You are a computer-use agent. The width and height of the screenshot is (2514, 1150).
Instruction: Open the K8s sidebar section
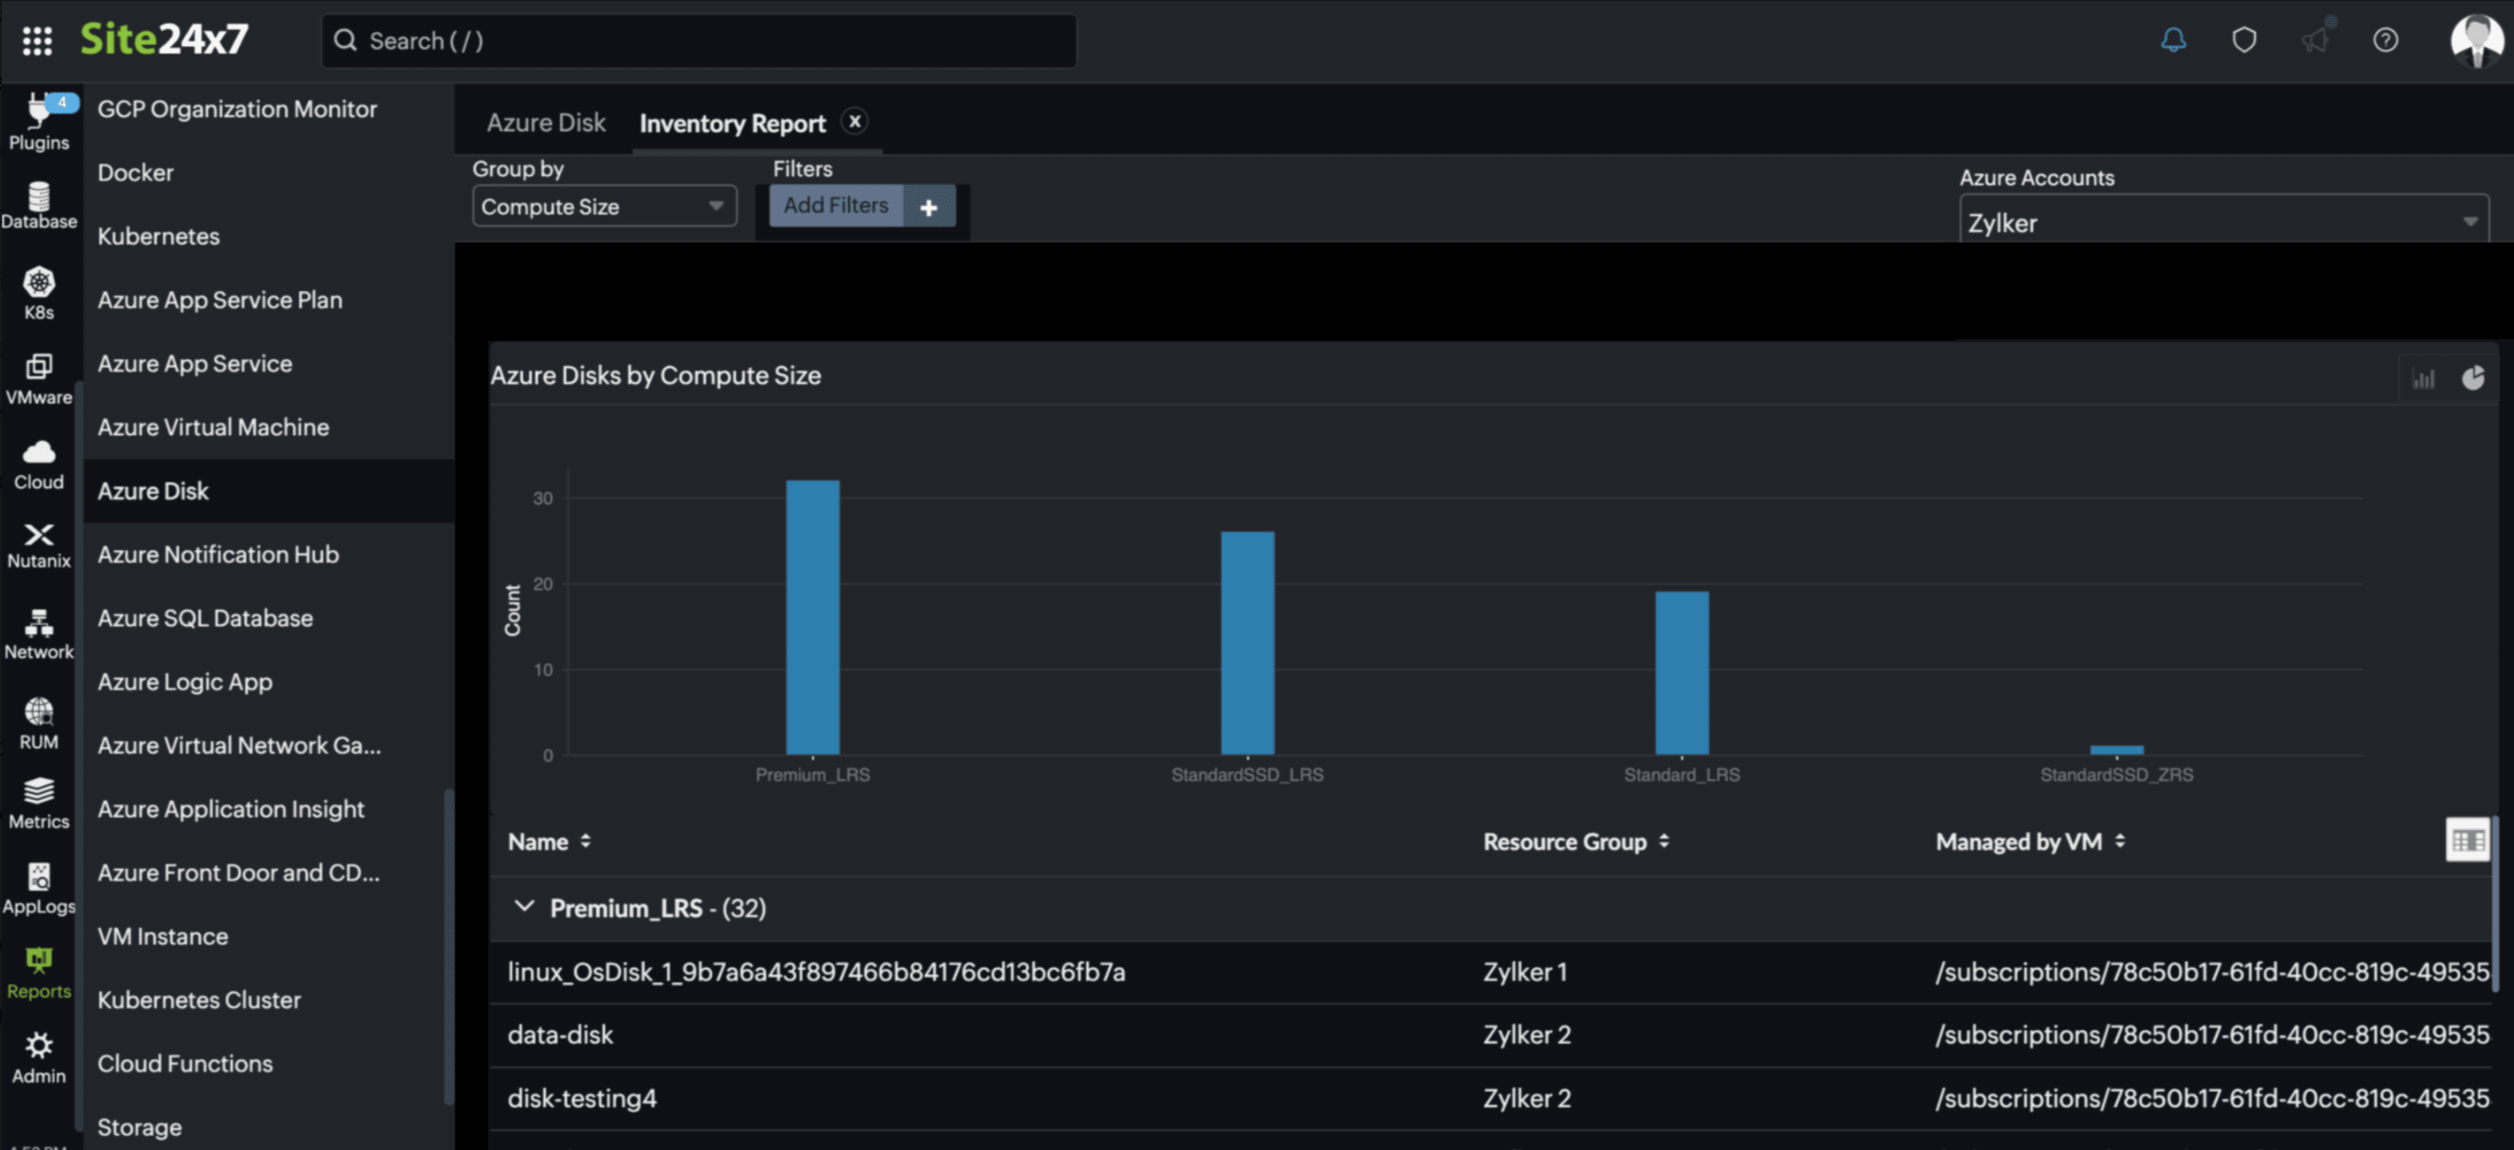point(39,293)
